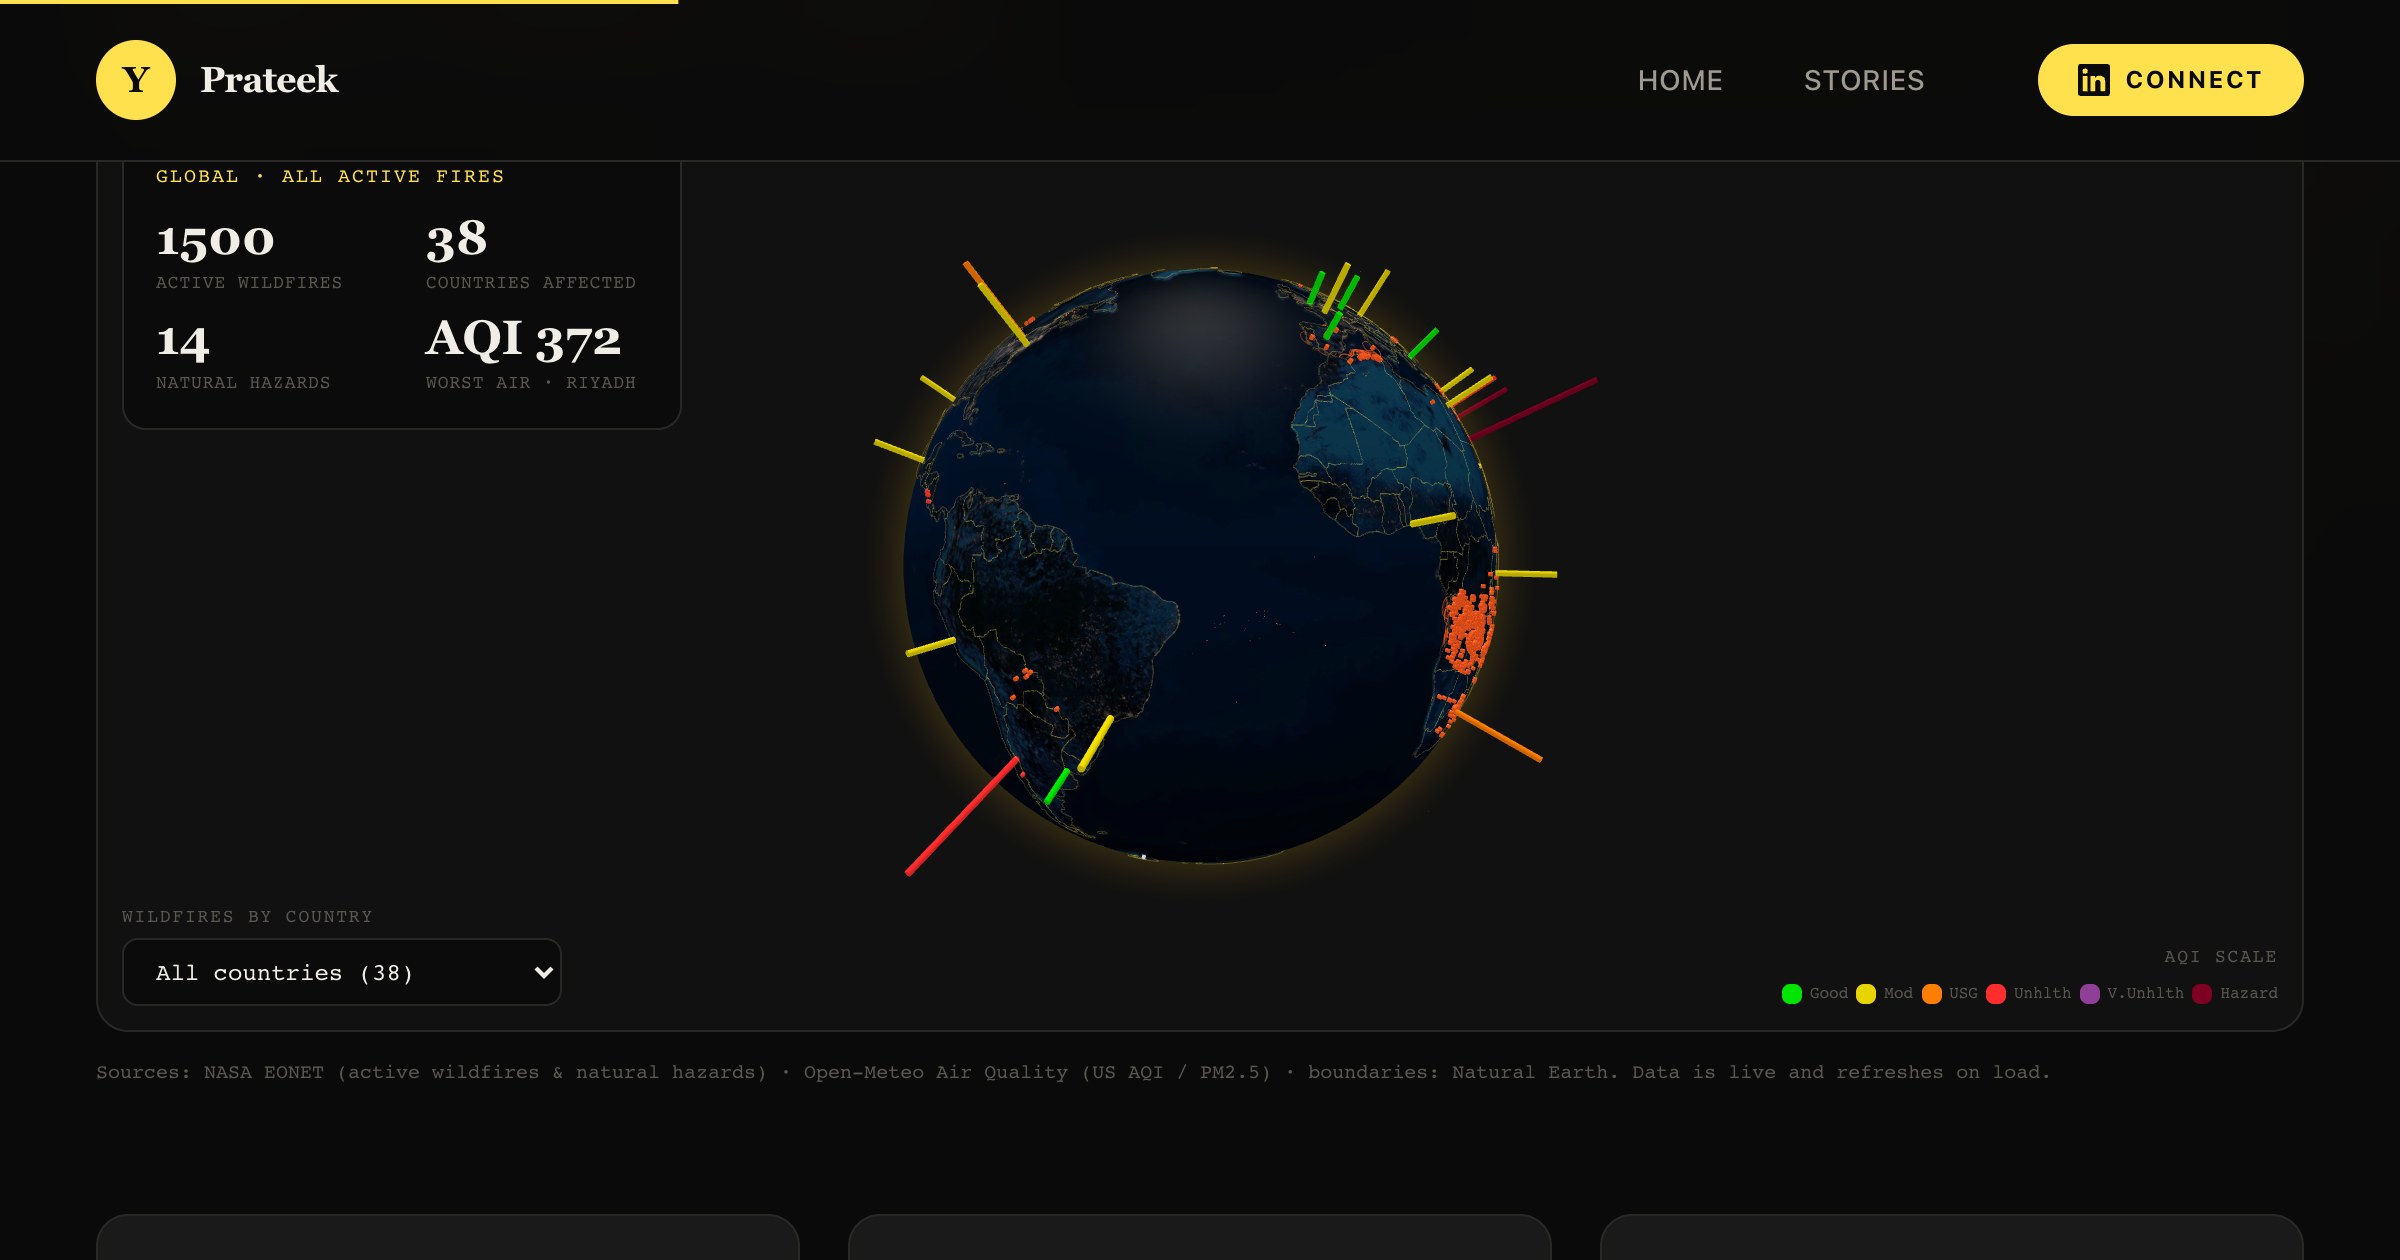Open the STORIES nav link
2400x1260 pixels.
coord(1864,80)
